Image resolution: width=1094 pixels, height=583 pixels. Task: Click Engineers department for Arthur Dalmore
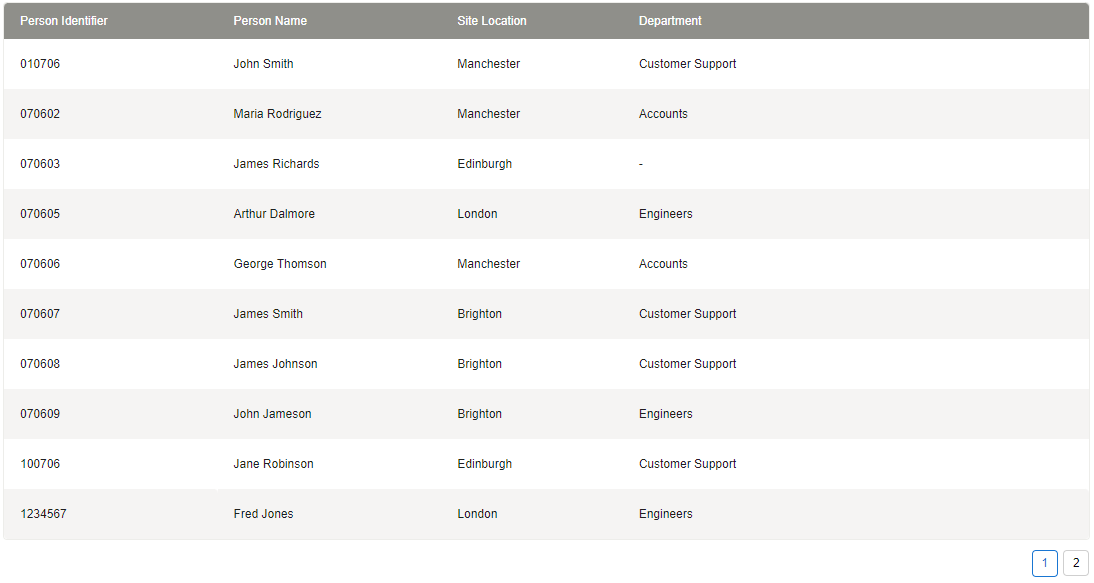pyautogui.click(x=665, y=214)
